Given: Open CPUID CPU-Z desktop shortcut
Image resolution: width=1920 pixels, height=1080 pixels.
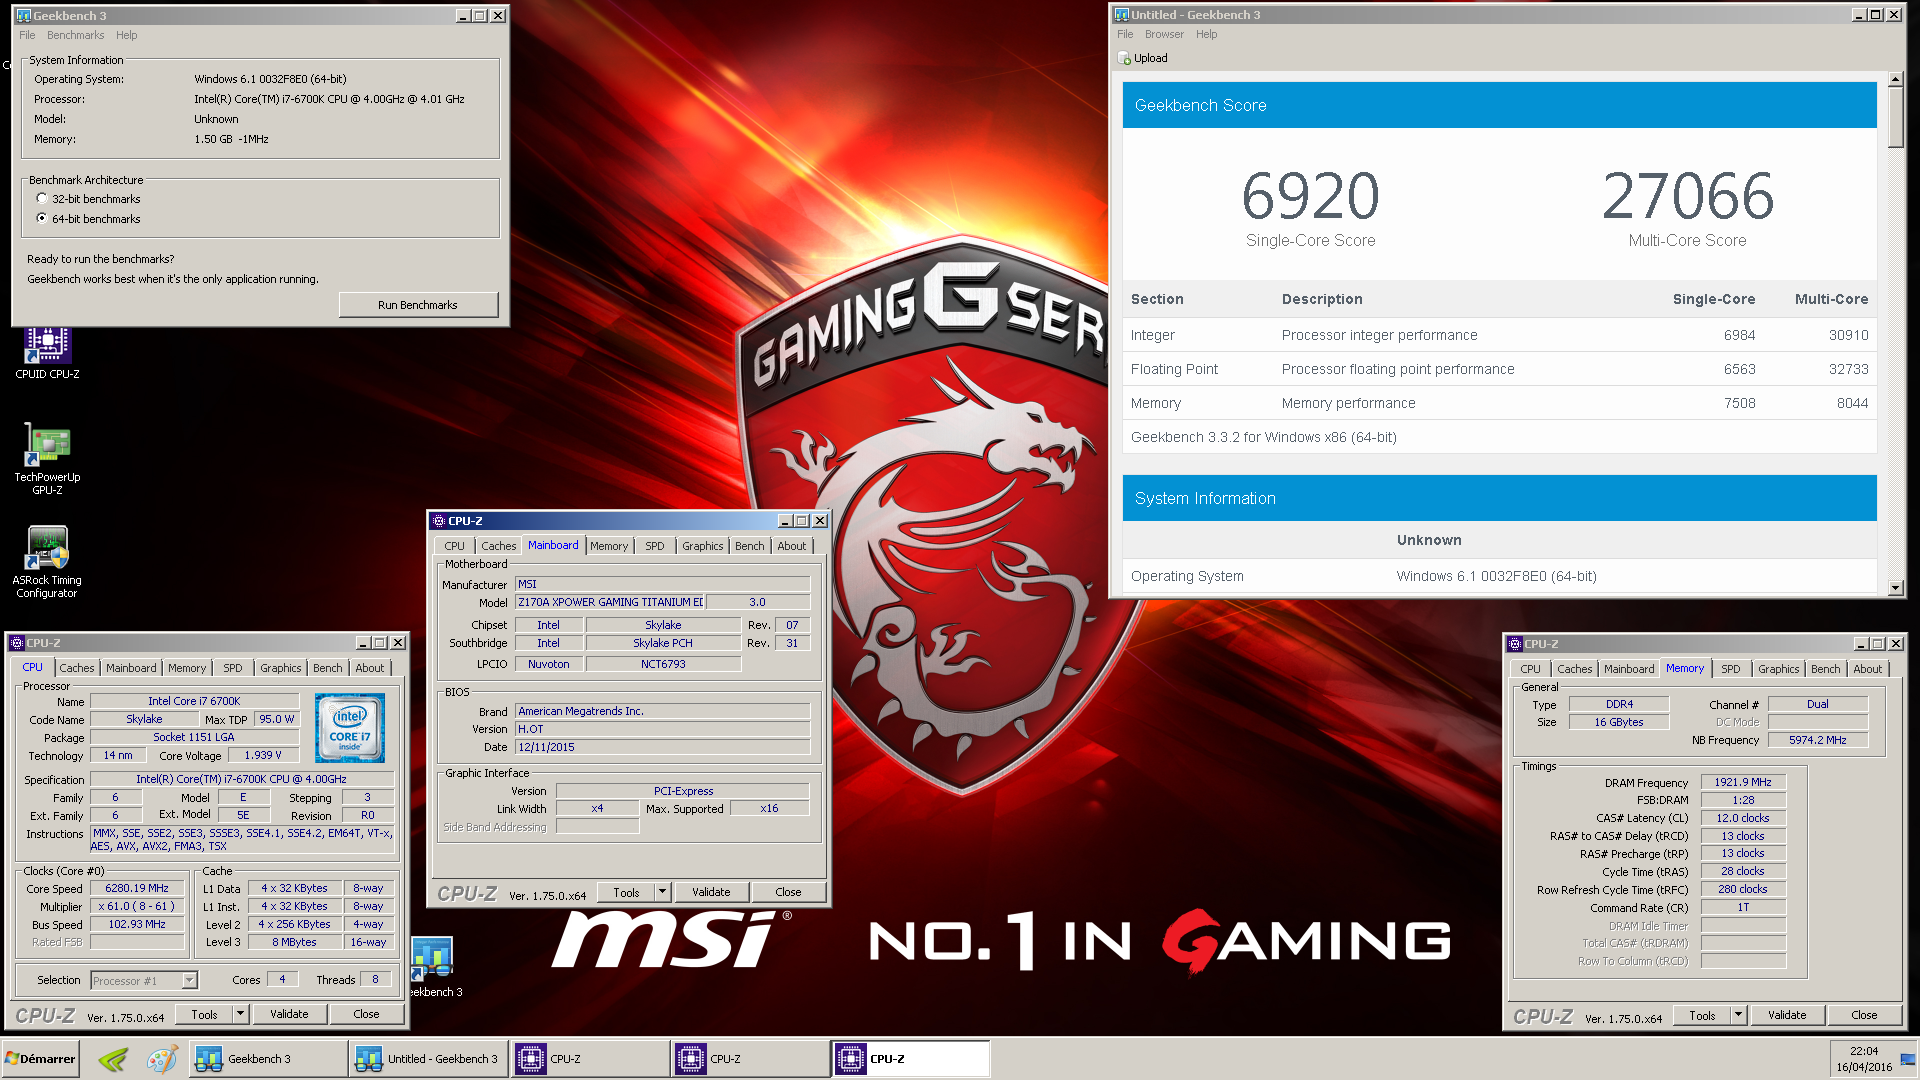Looking at the screenshot, I should coord(47,352).
